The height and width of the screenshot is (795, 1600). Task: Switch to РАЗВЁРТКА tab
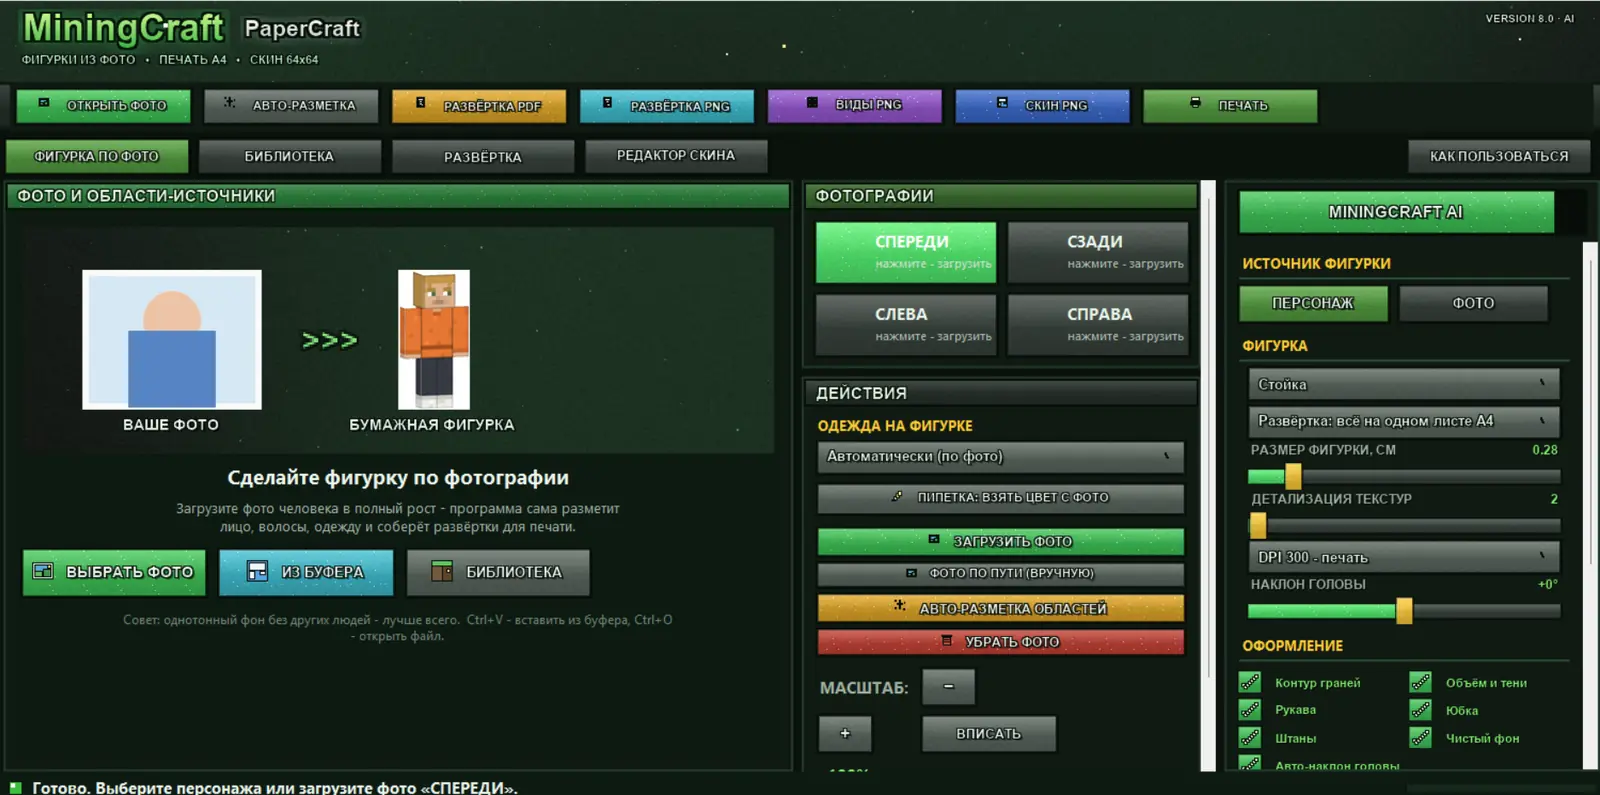pos(483,156)
